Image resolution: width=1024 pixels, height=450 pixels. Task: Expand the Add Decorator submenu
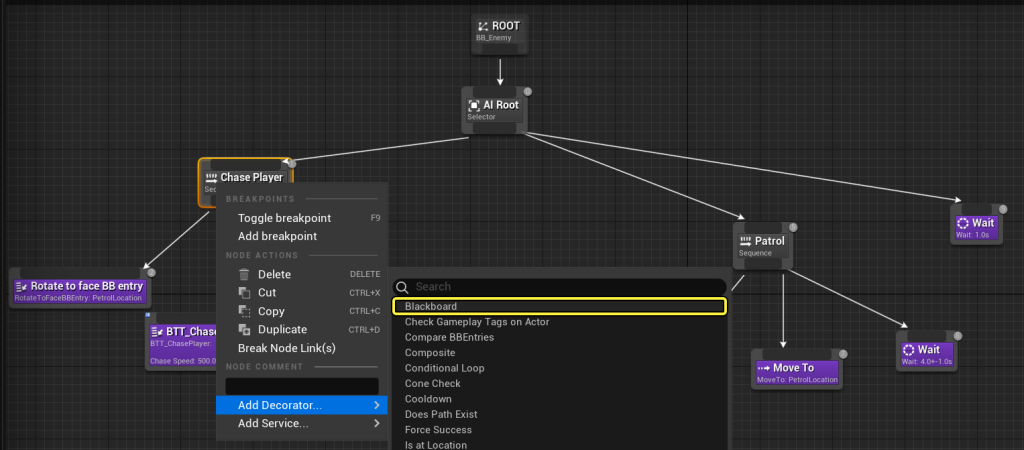point(300,405)
